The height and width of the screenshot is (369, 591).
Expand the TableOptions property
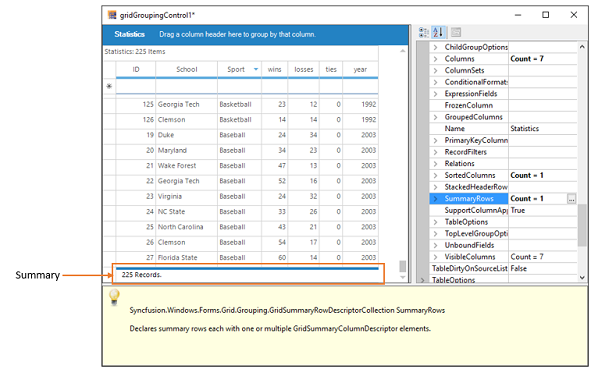click(435, 222)
